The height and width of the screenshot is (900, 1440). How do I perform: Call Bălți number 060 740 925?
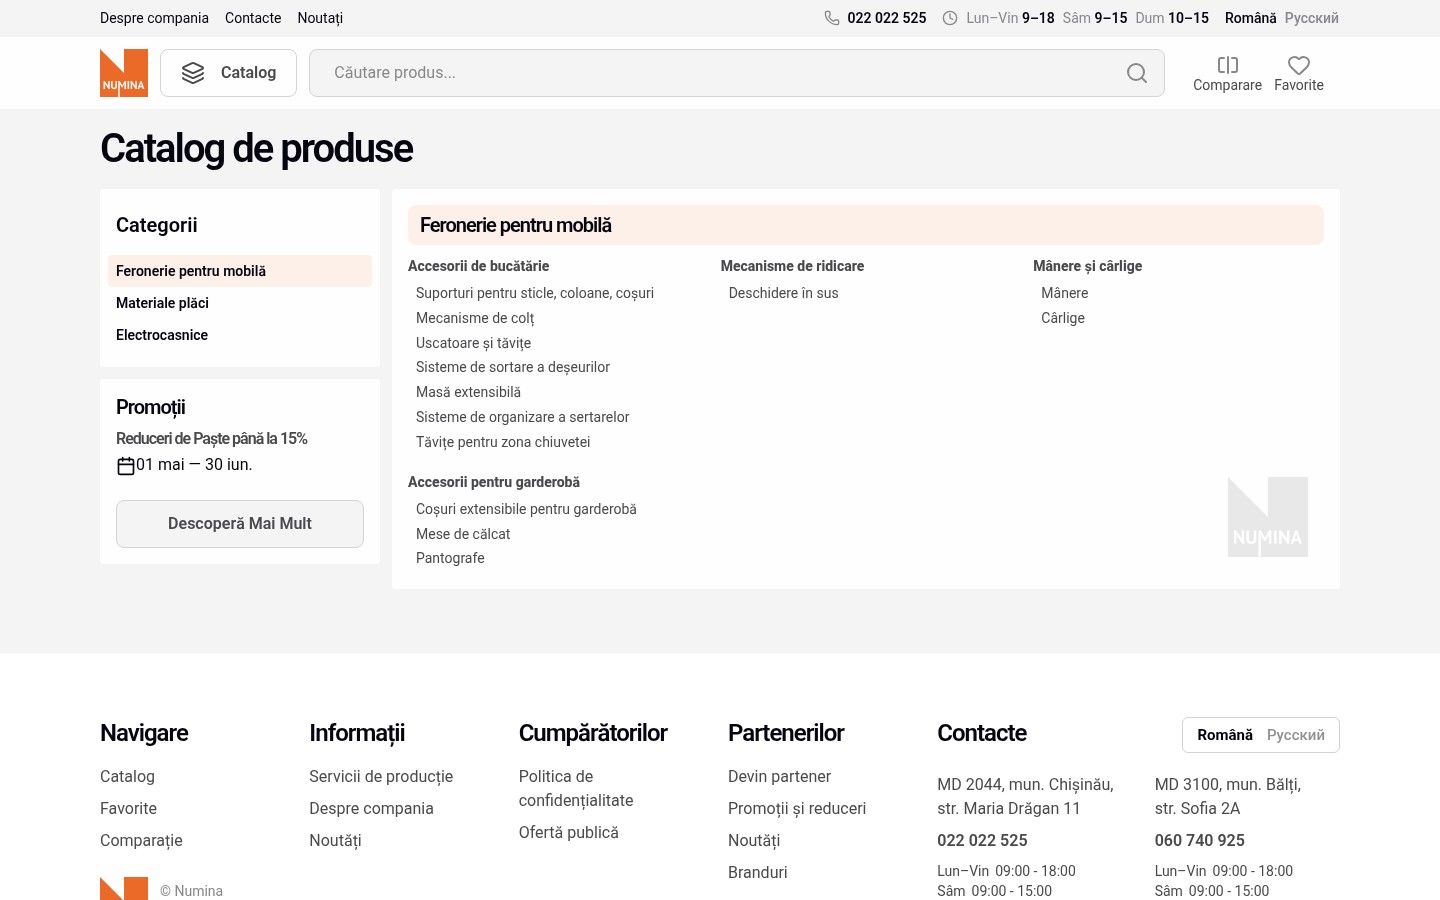coord(1200,840)
